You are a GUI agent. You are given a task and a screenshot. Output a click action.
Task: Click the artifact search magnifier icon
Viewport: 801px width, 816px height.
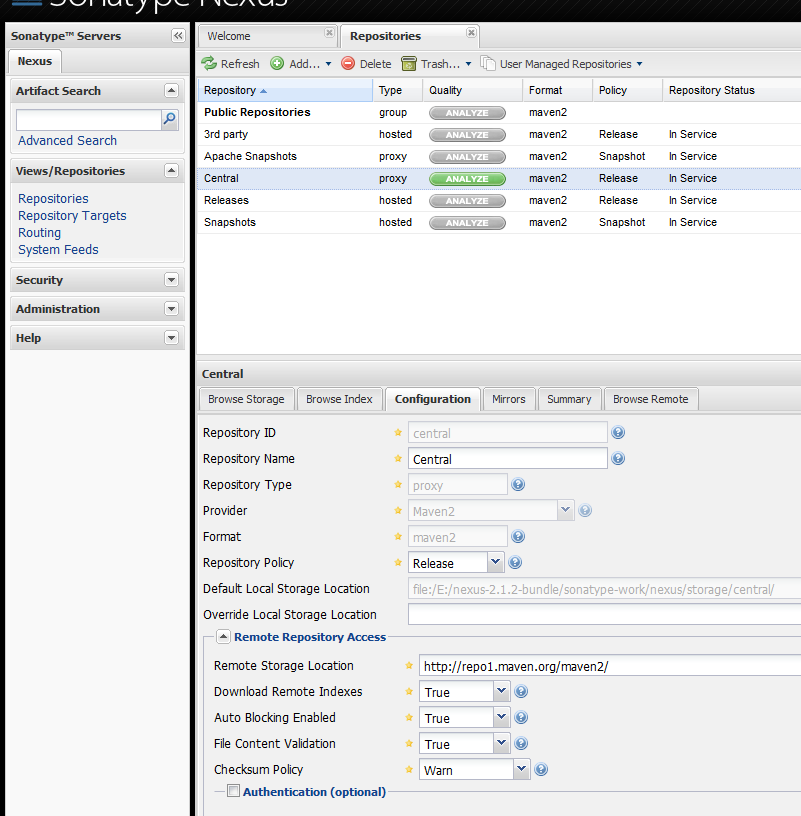click(170, 119)
